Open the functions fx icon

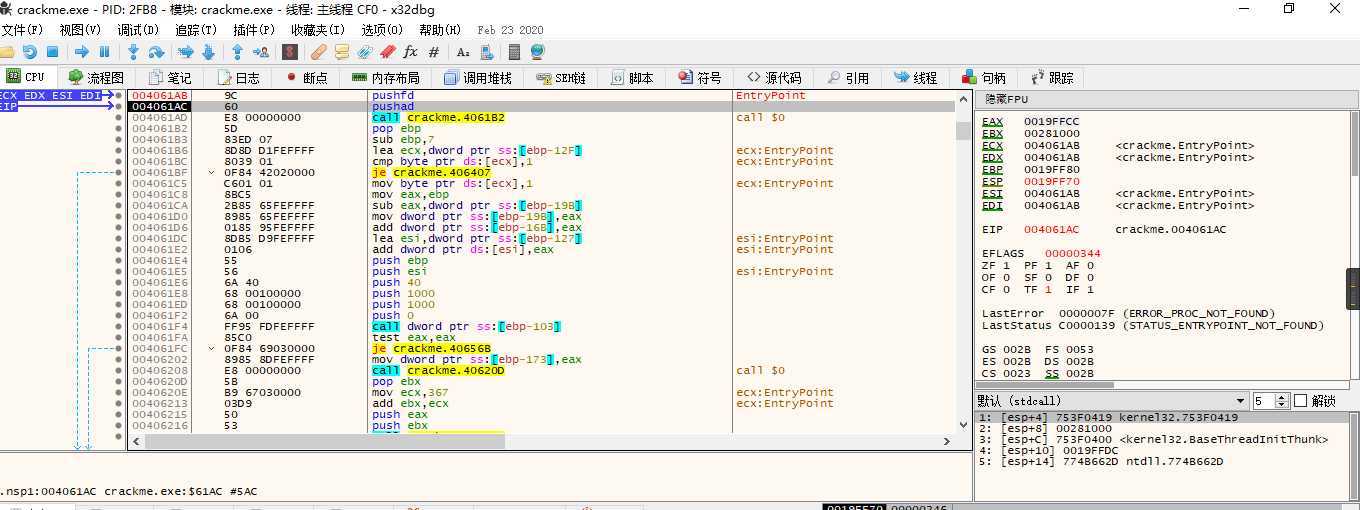click(411, 52)
